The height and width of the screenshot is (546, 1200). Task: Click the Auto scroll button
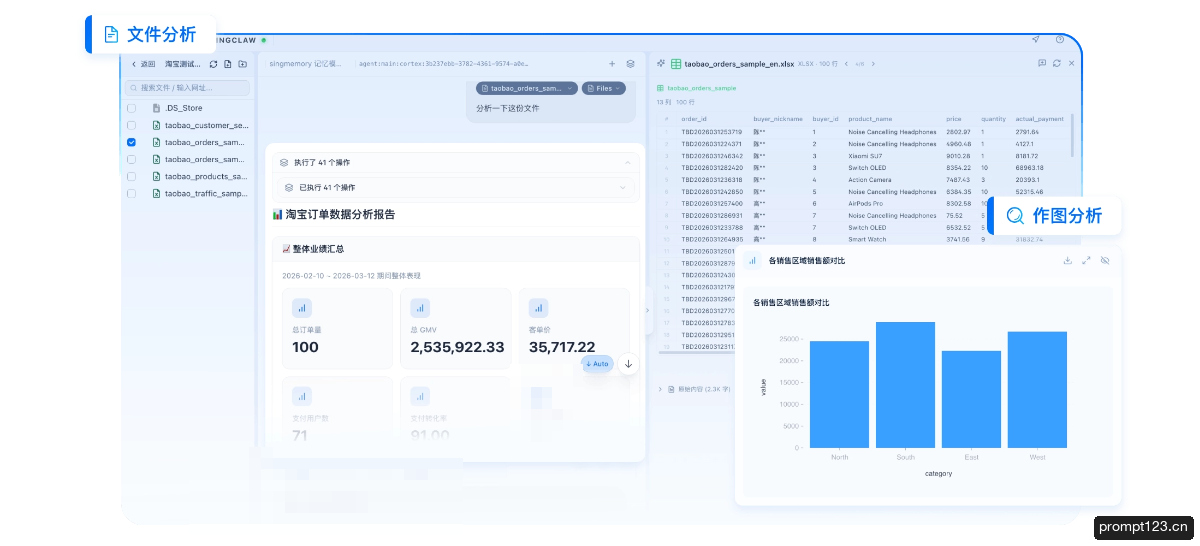(597, 364)
